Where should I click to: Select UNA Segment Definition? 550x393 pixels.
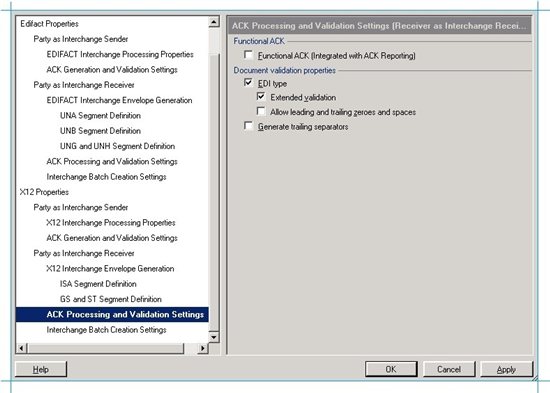(100, 115)
